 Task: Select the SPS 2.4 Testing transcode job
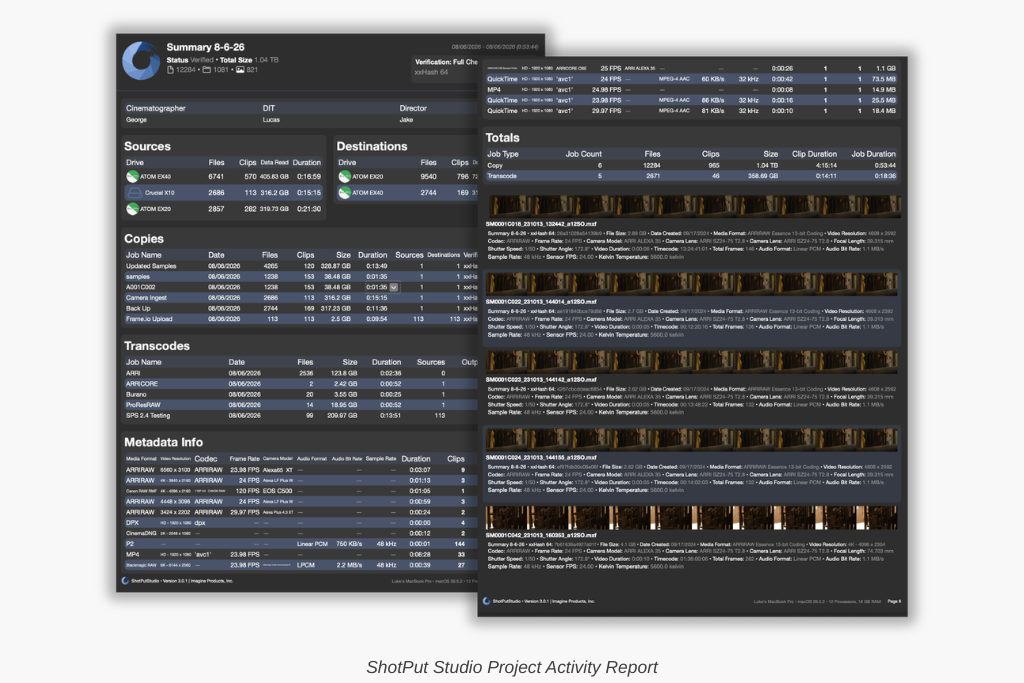pyautogui.click(x=148, y=415)
